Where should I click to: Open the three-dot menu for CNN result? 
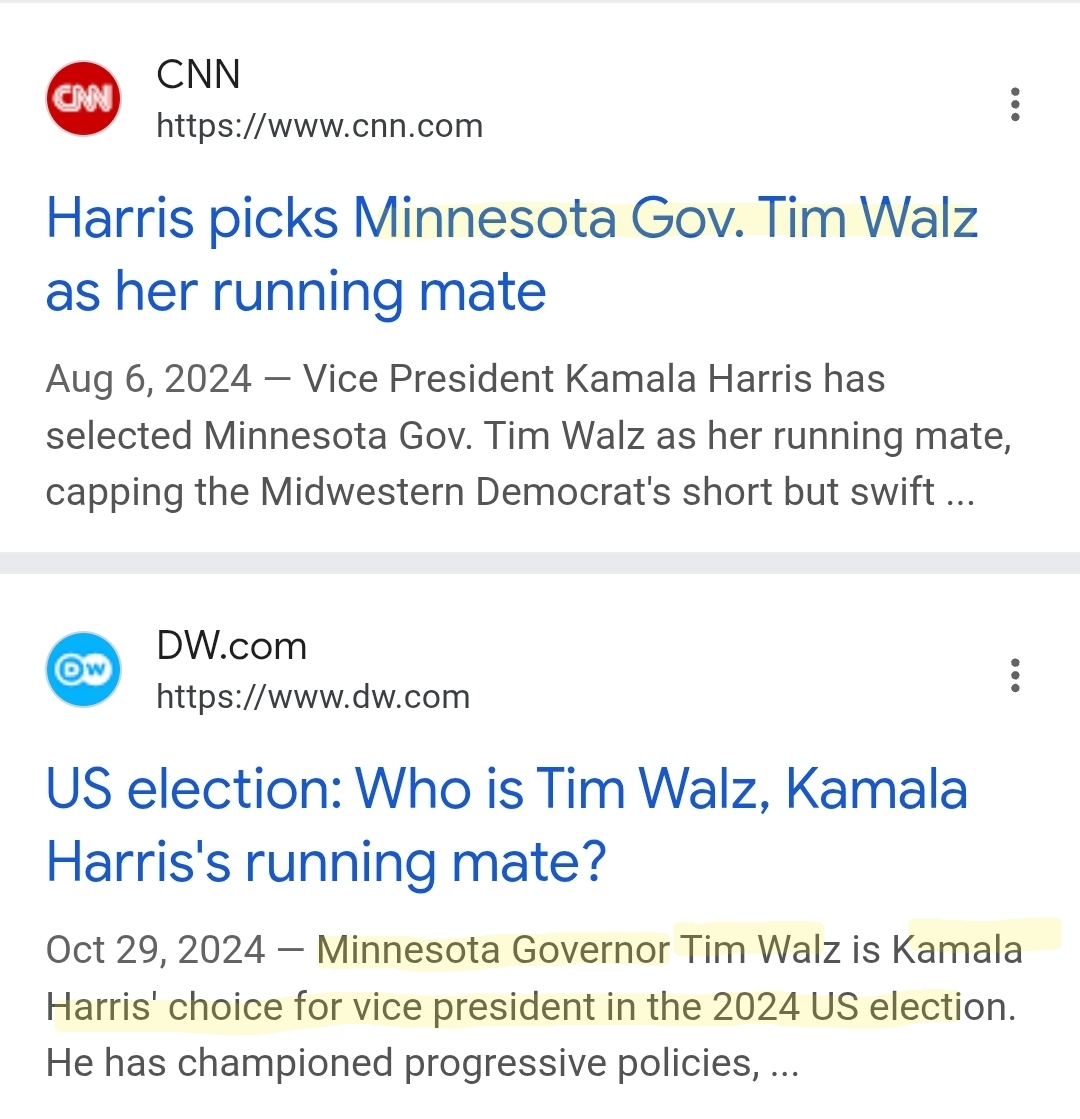click(1015, 104)
